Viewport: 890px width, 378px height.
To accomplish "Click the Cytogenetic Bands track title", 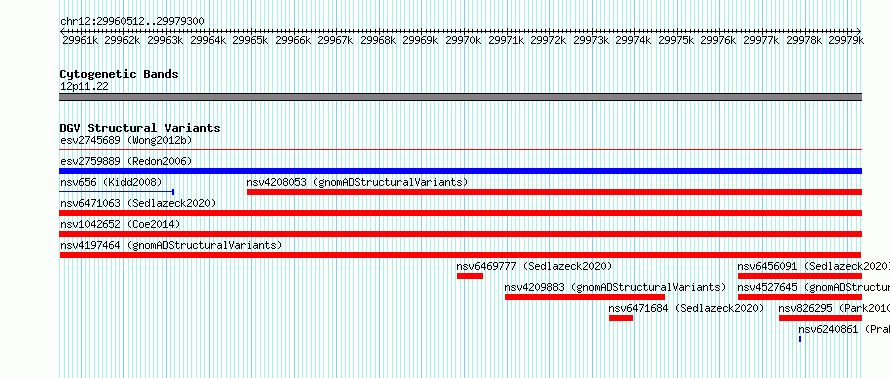I will pyautogui.click(x=119, y=74).
